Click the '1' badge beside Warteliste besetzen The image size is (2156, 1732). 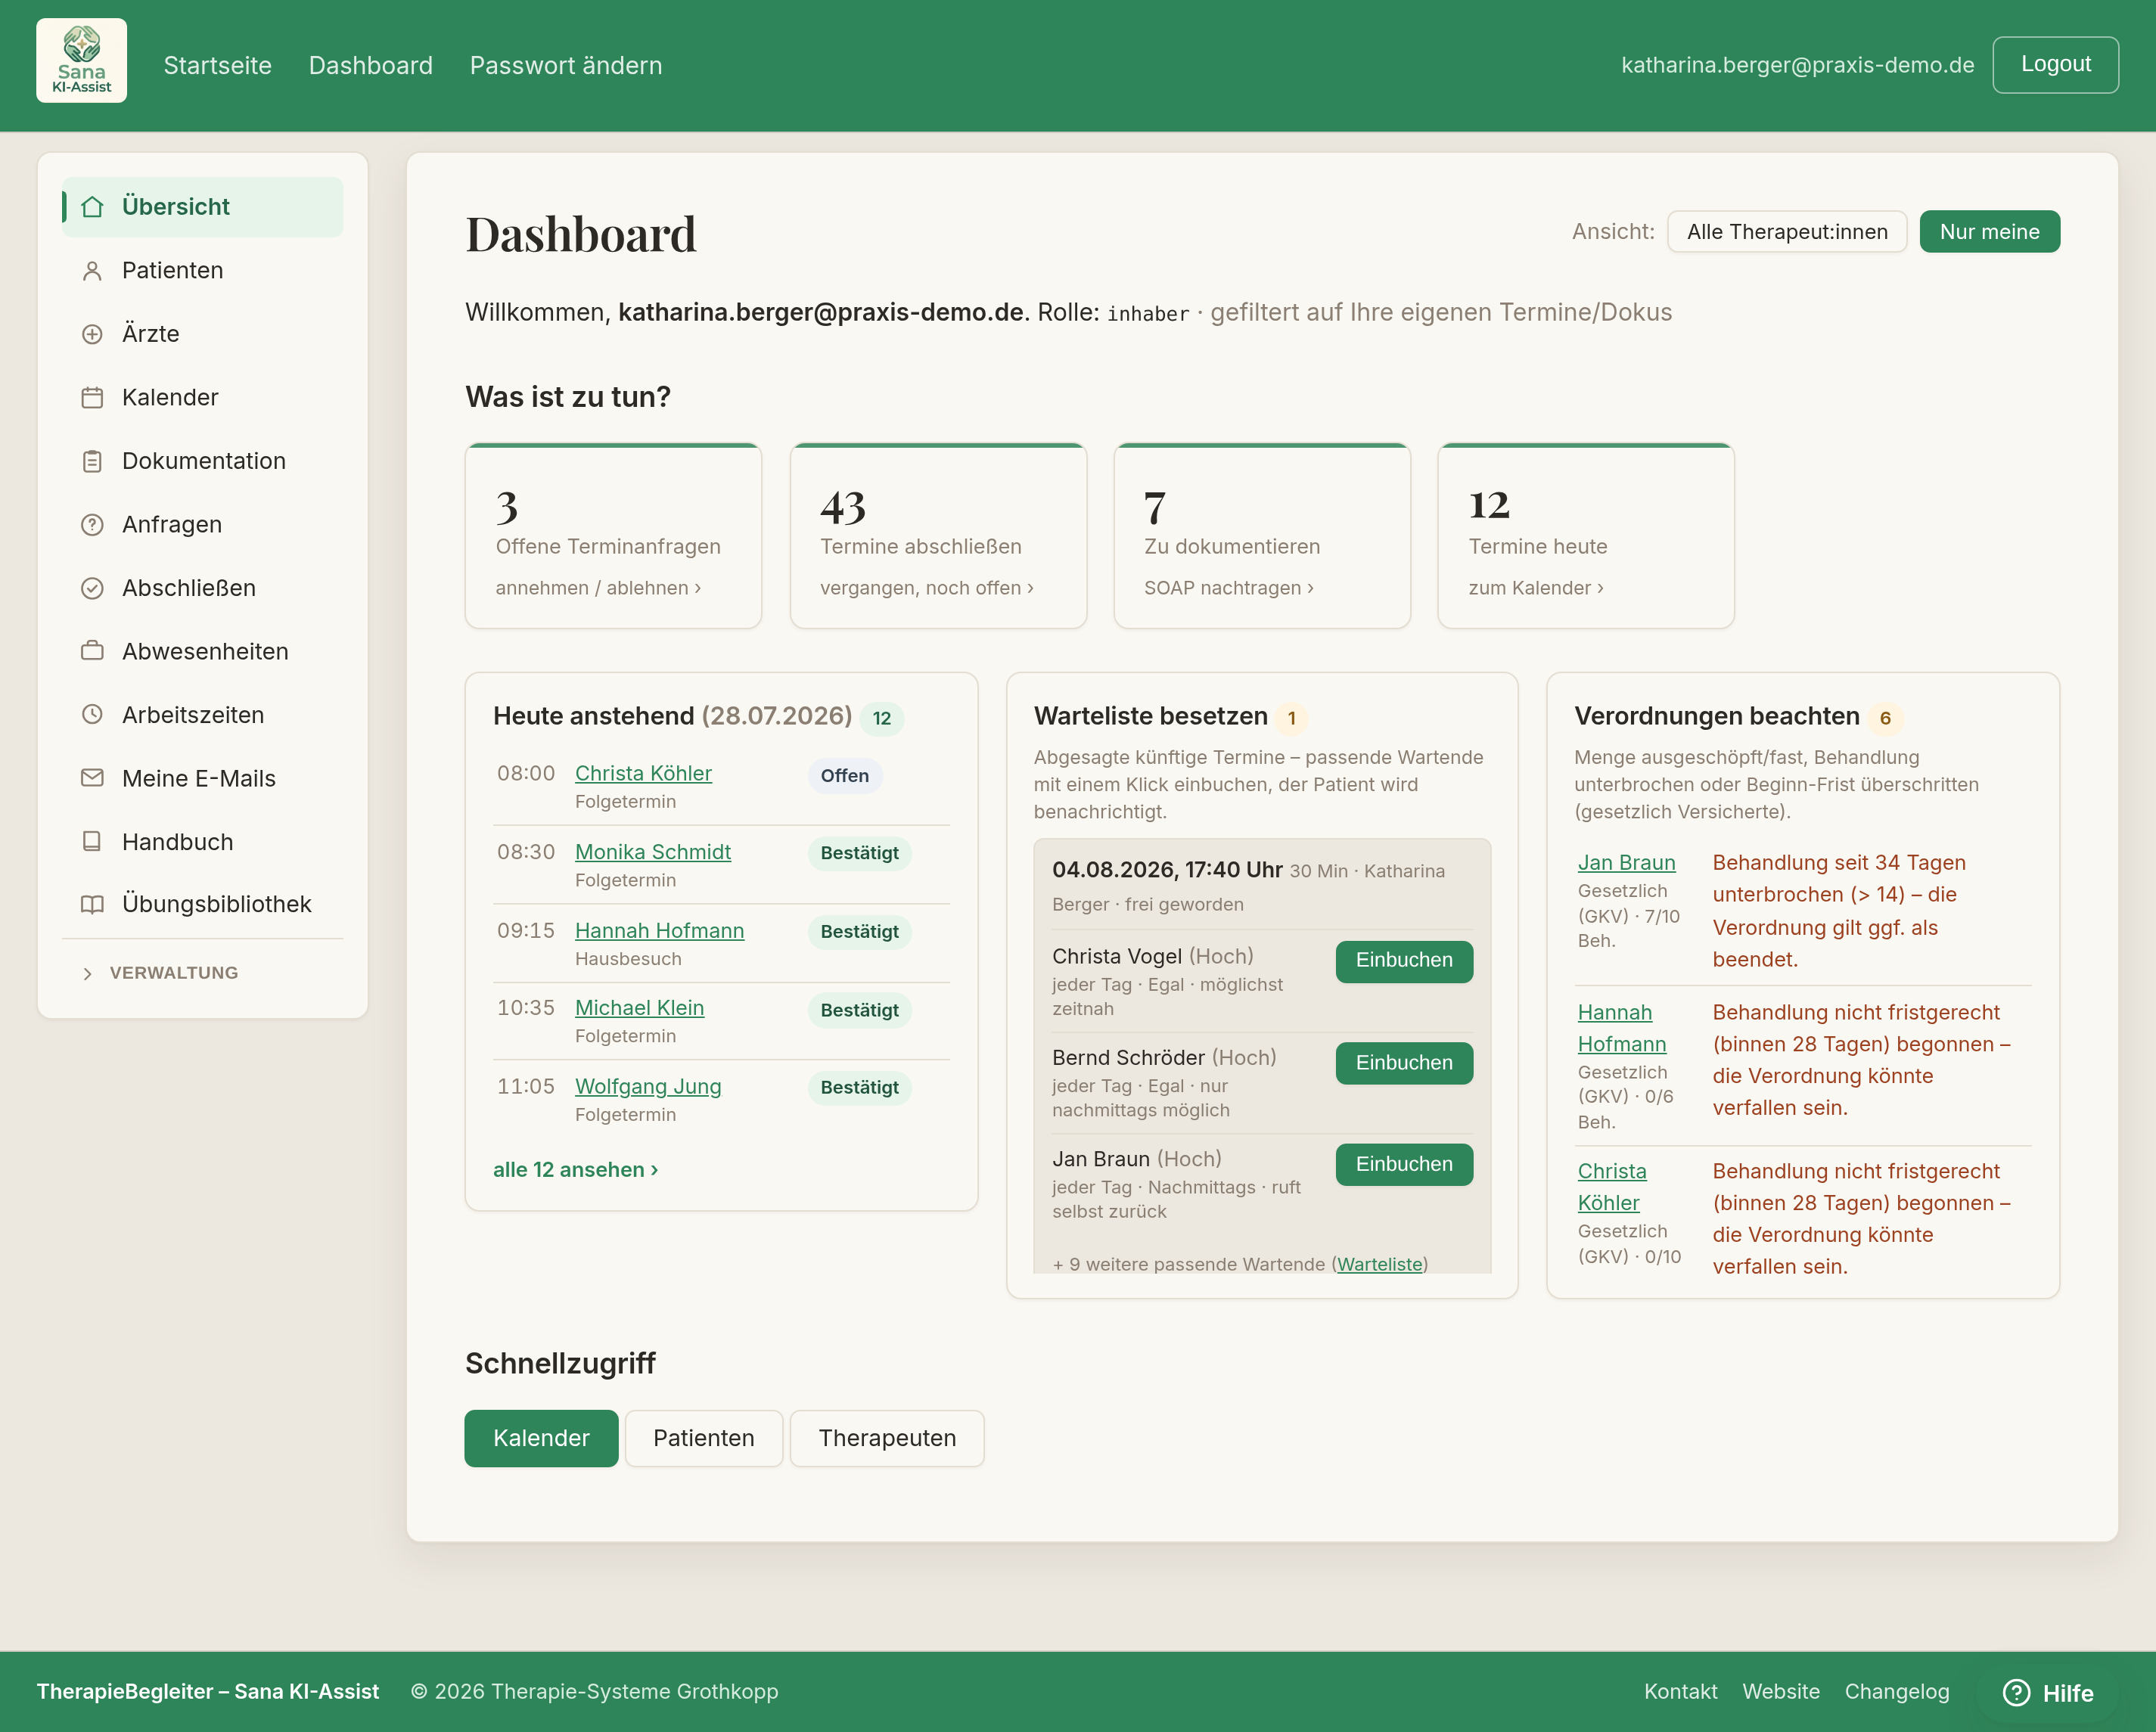pyautogui.click(x=1291, y=718)
